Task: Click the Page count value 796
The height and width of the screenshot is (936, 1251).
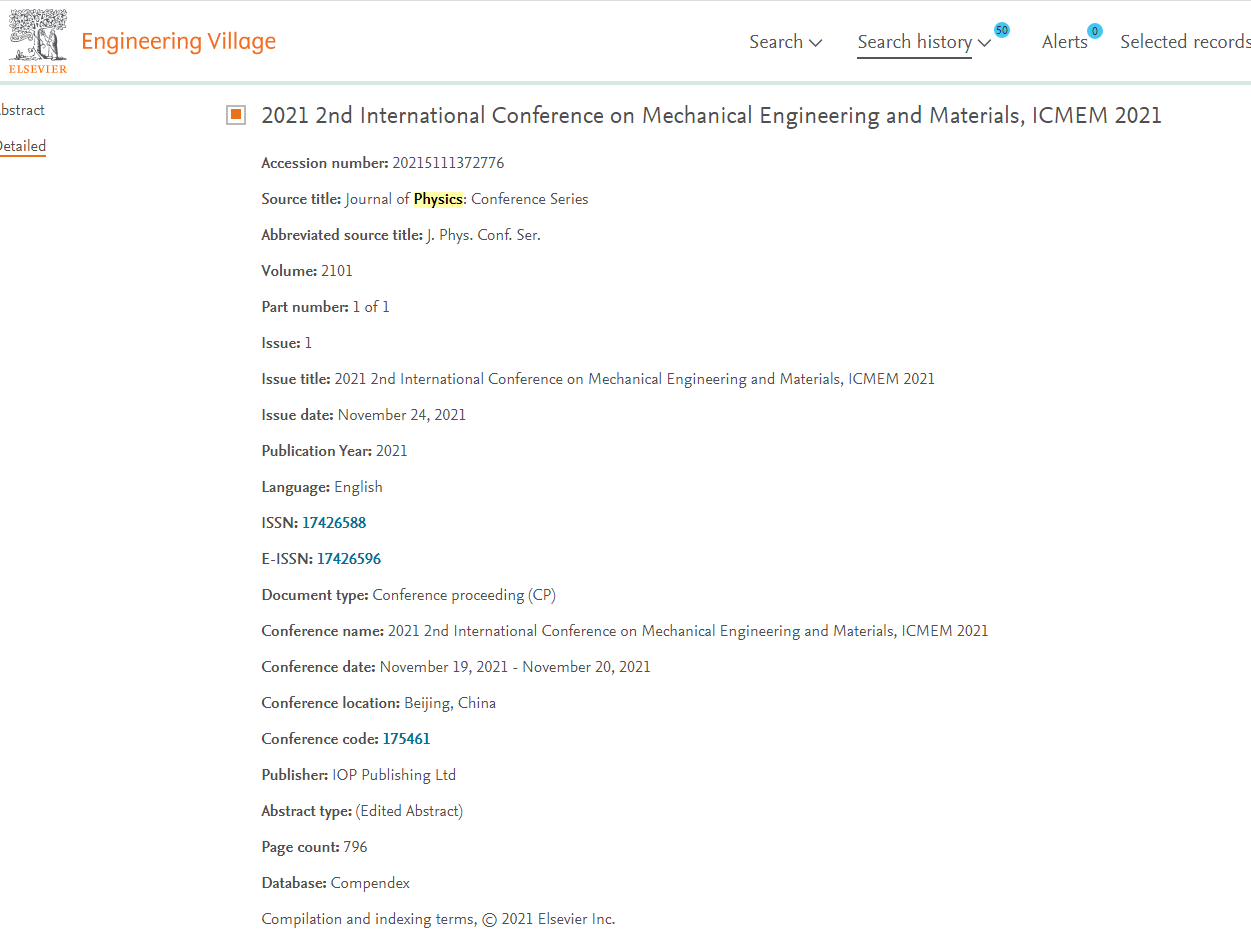Action: 355,847
